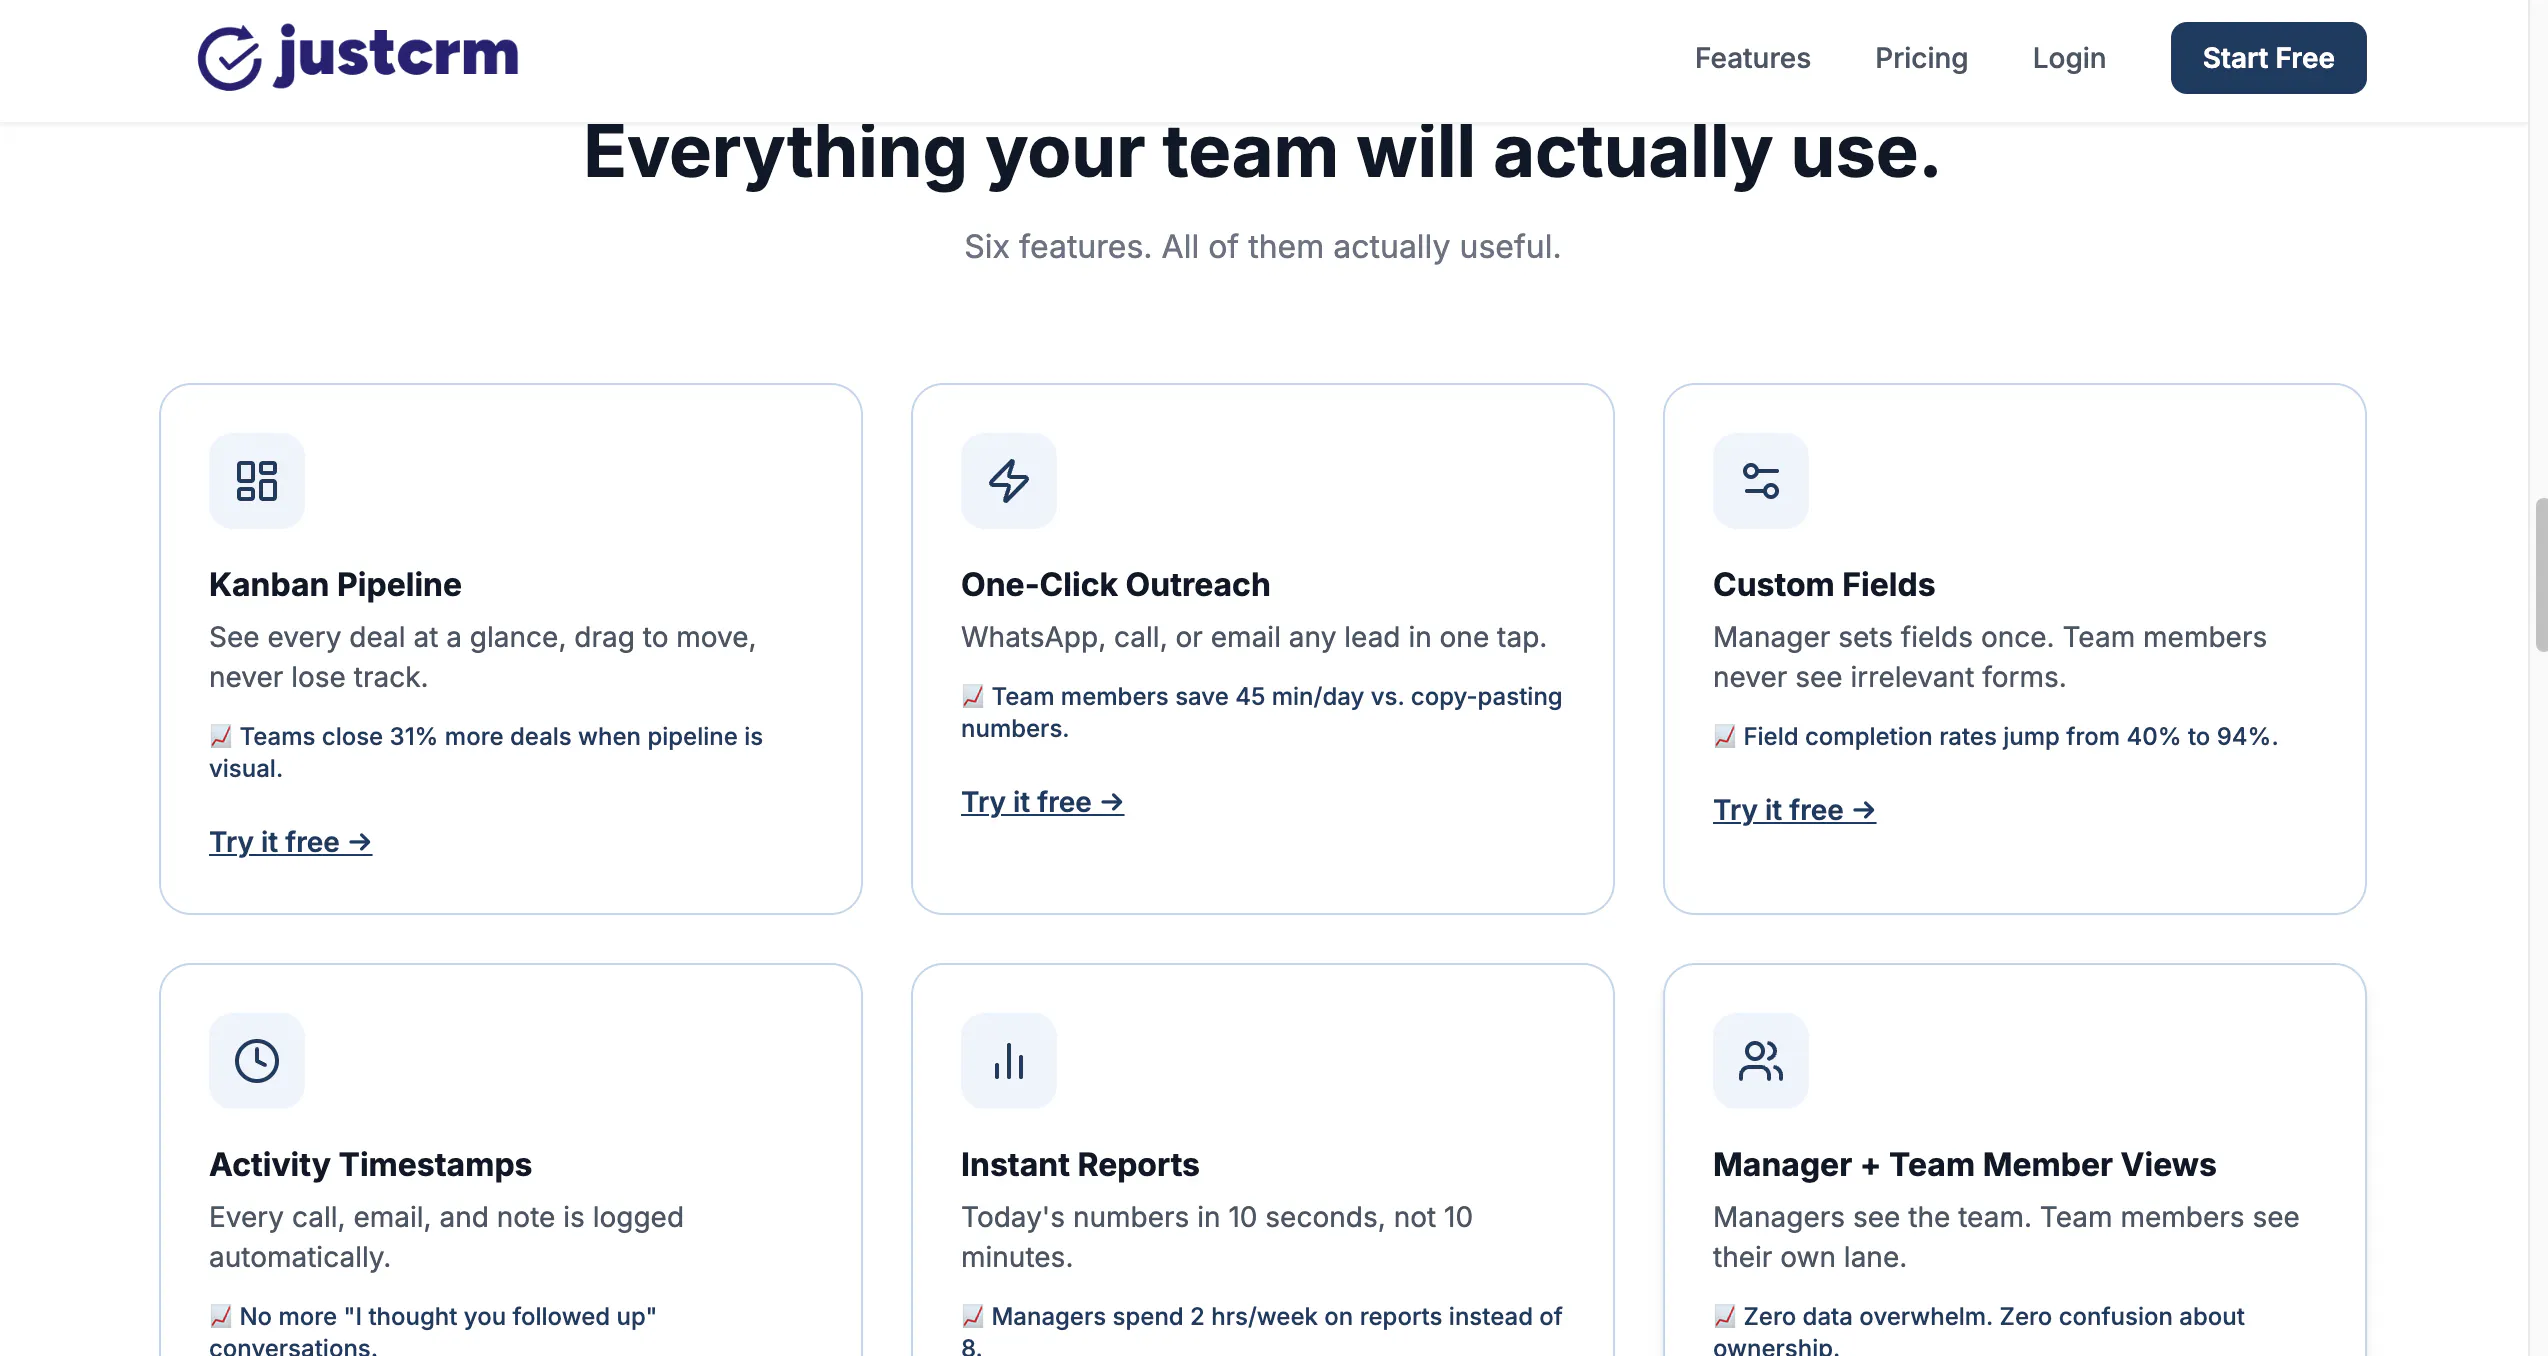Click 'Manager sets fields once' description
This screenshot has width=2548, height=1356.
[x=1990, y=657]
